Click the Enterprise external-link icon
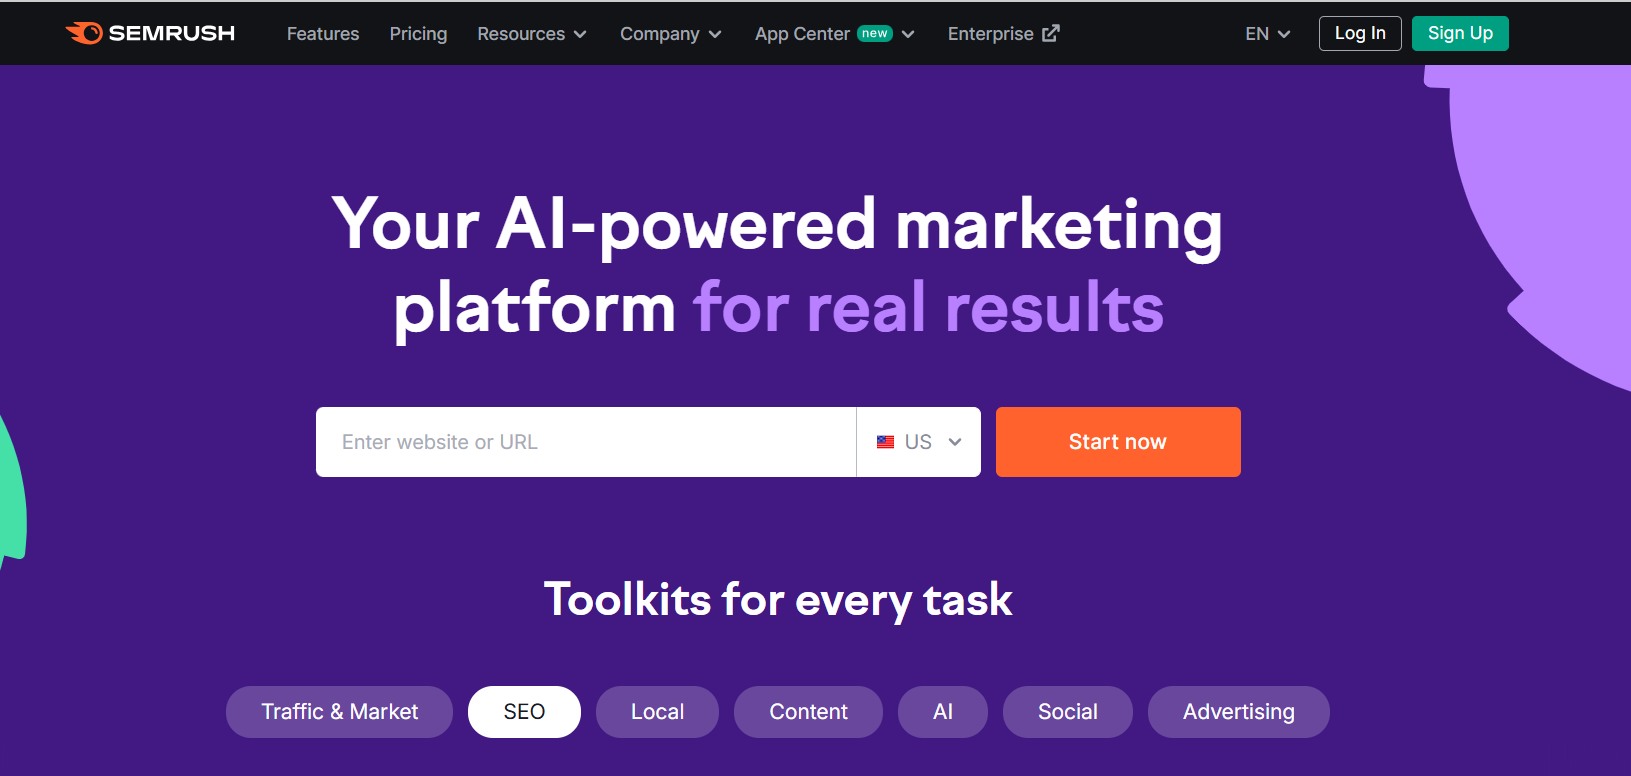This screenshot has height=776, width=1631. click(x=1050, y=33)
